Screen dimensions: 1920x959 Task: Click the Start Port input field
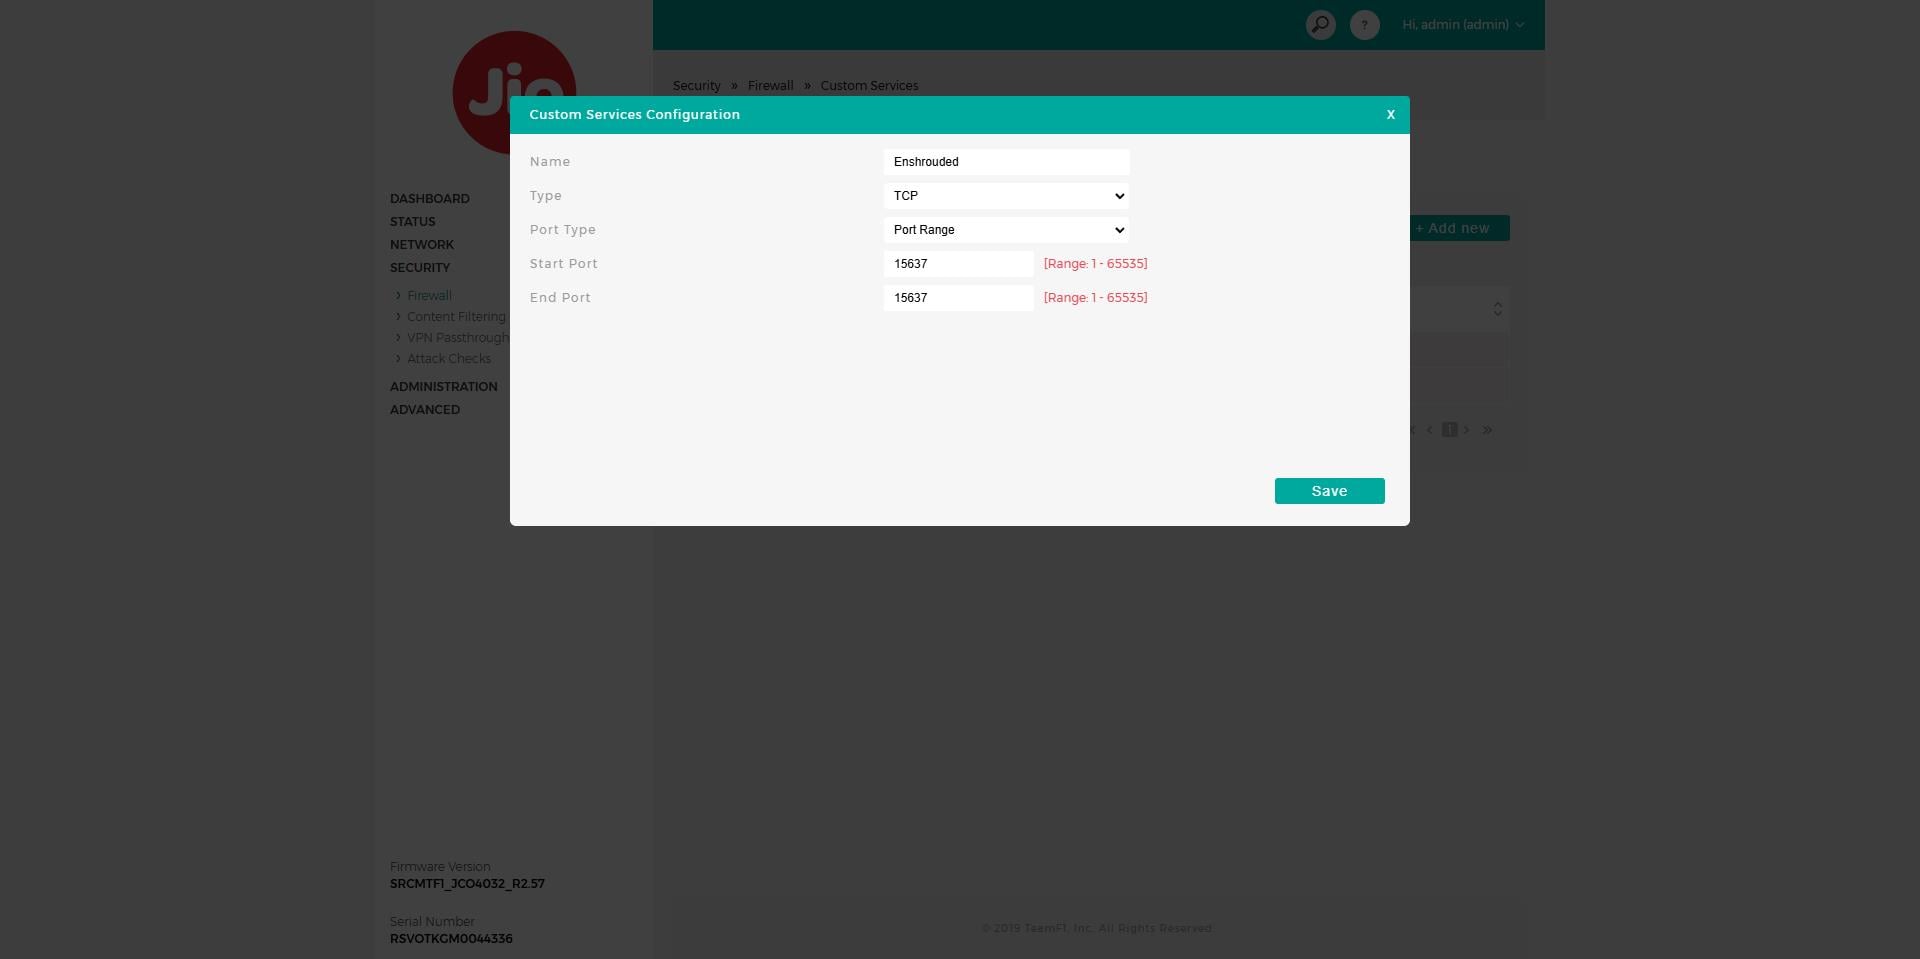click(958, 264)
